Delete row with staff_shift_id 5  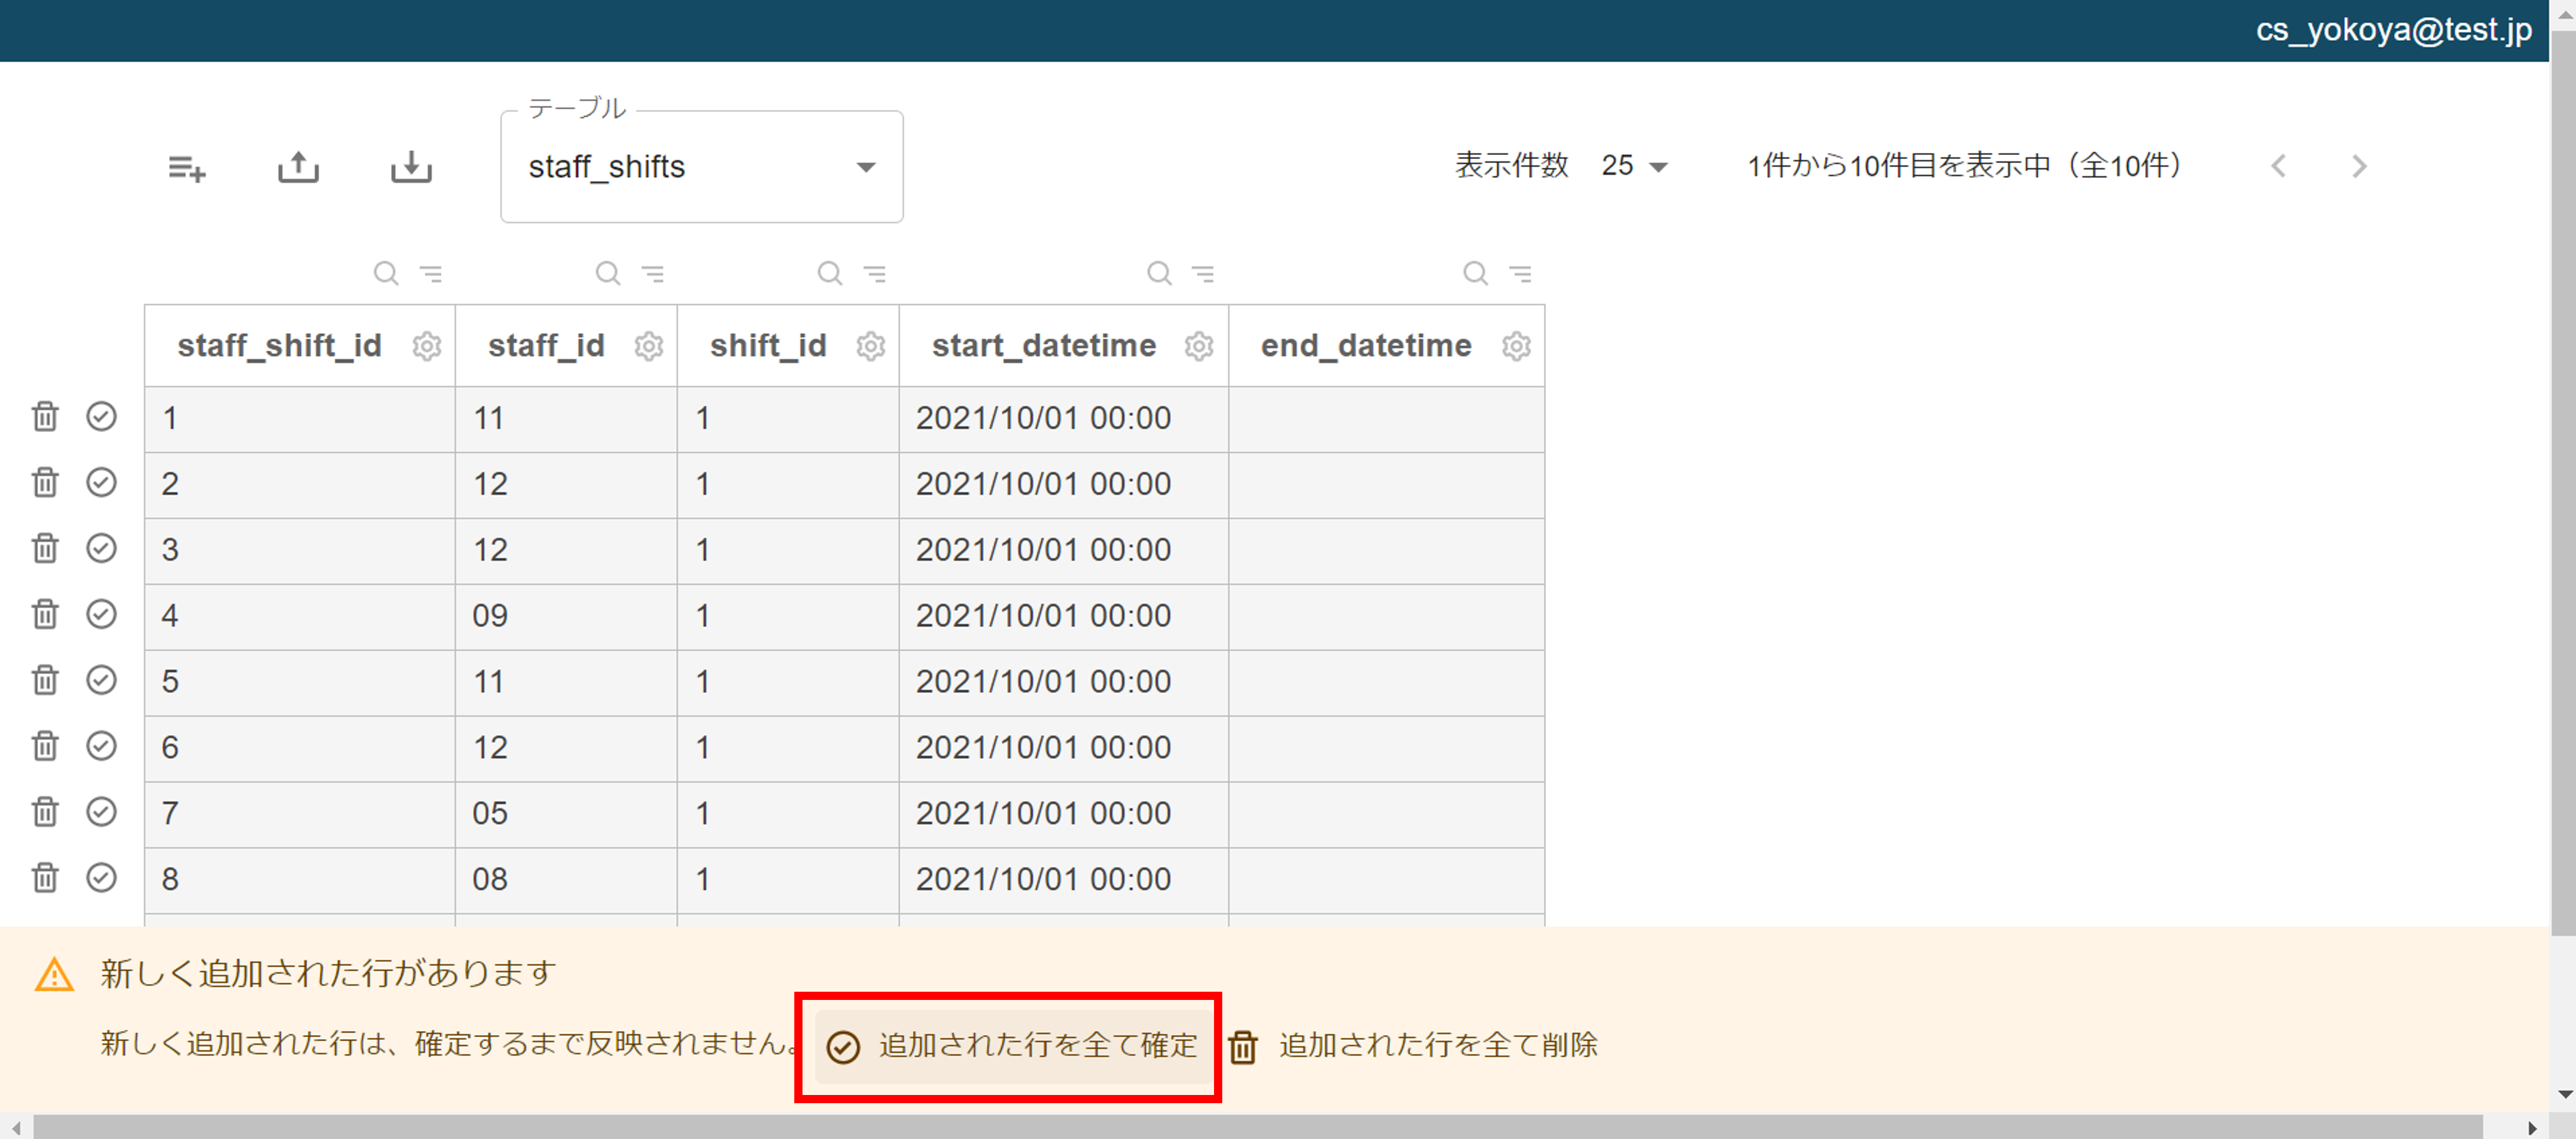click(x=45, y=680)
